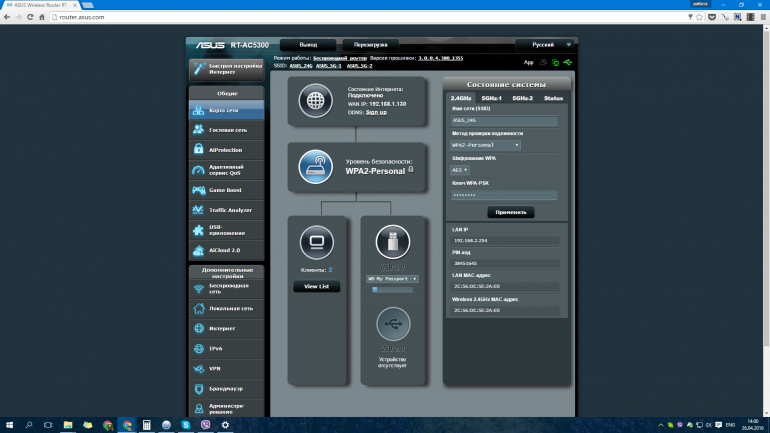This screenshot has height=433, width=770.
Task: Click the ASUS_5G-1 SSID link in header
Action: pyautogui.click(x=329, y=65)
